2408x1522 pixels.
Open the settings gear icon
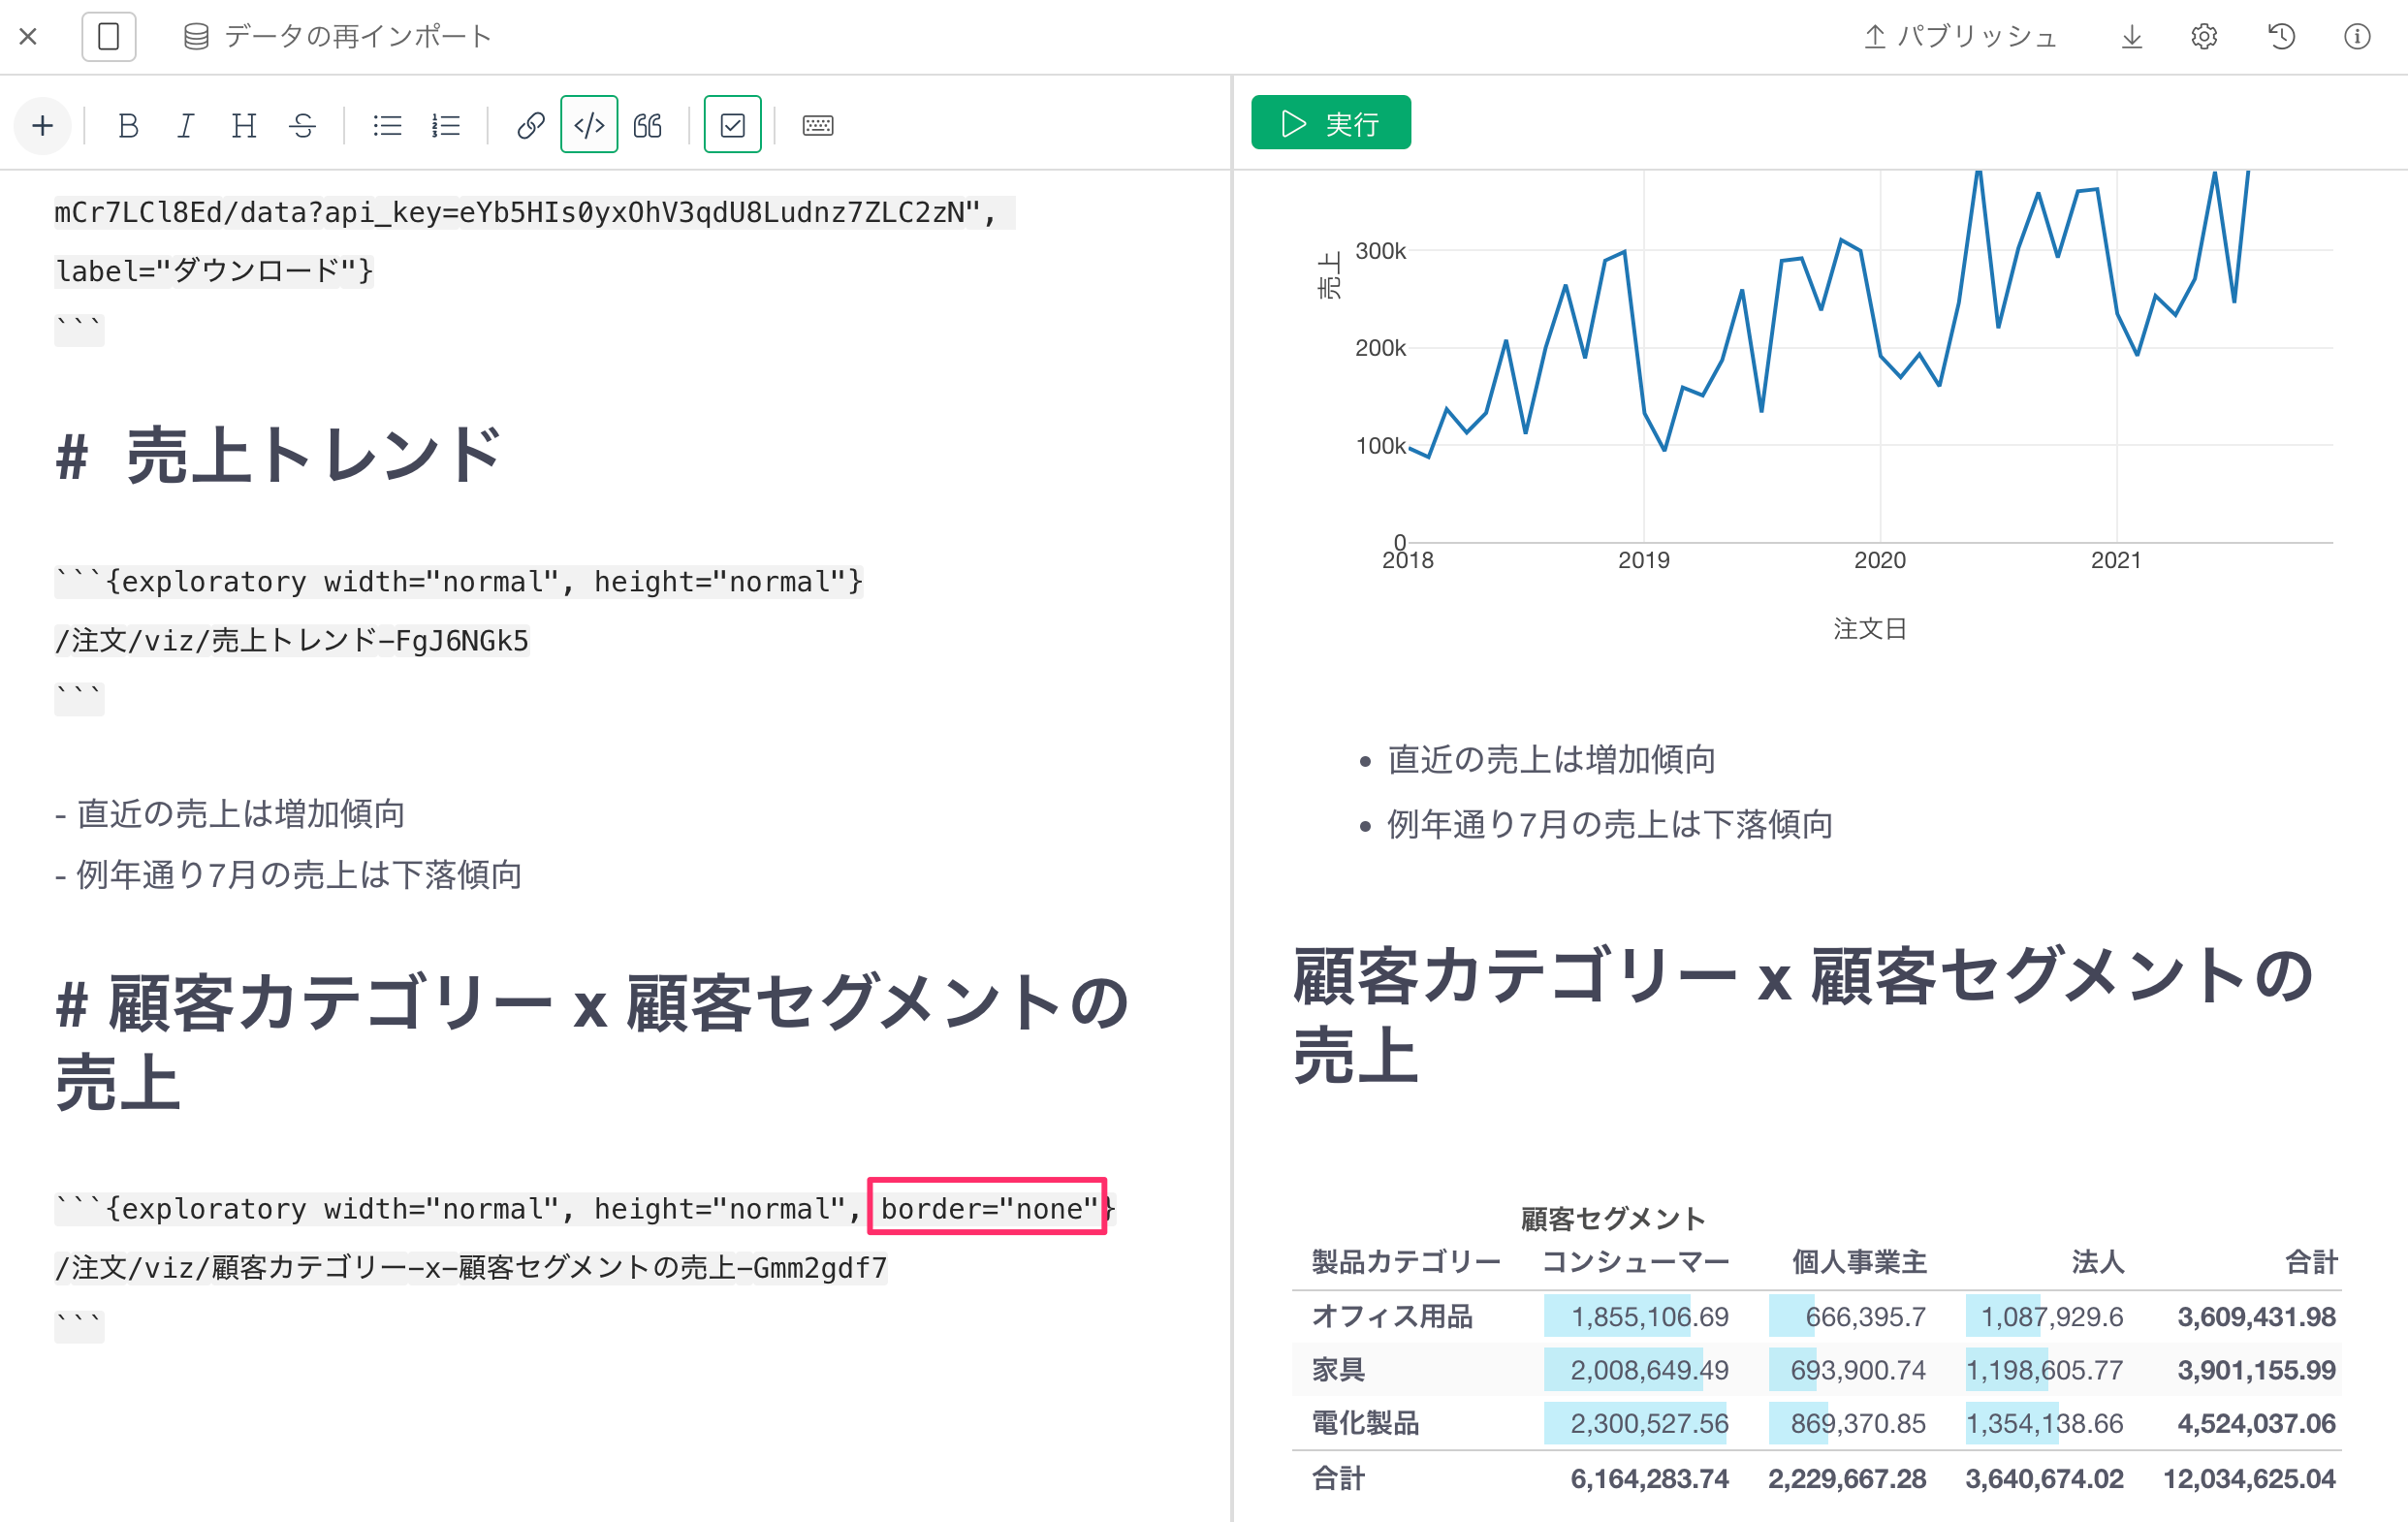tap(2204, 37)
